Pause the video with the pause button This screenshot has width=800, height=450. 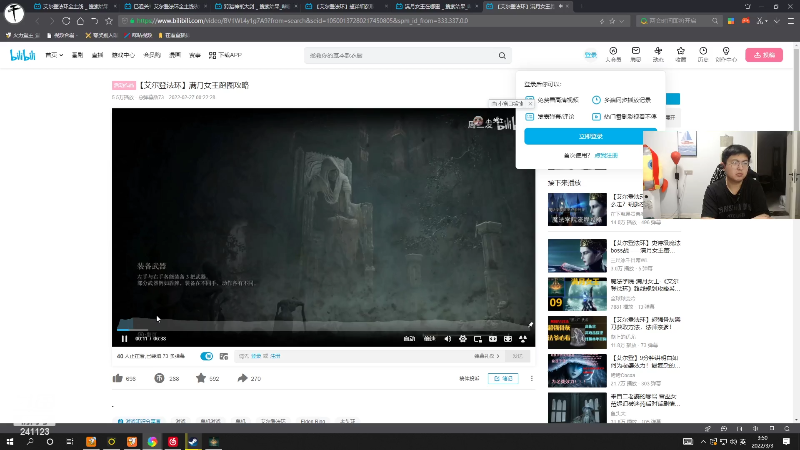(x=124, y=339)
